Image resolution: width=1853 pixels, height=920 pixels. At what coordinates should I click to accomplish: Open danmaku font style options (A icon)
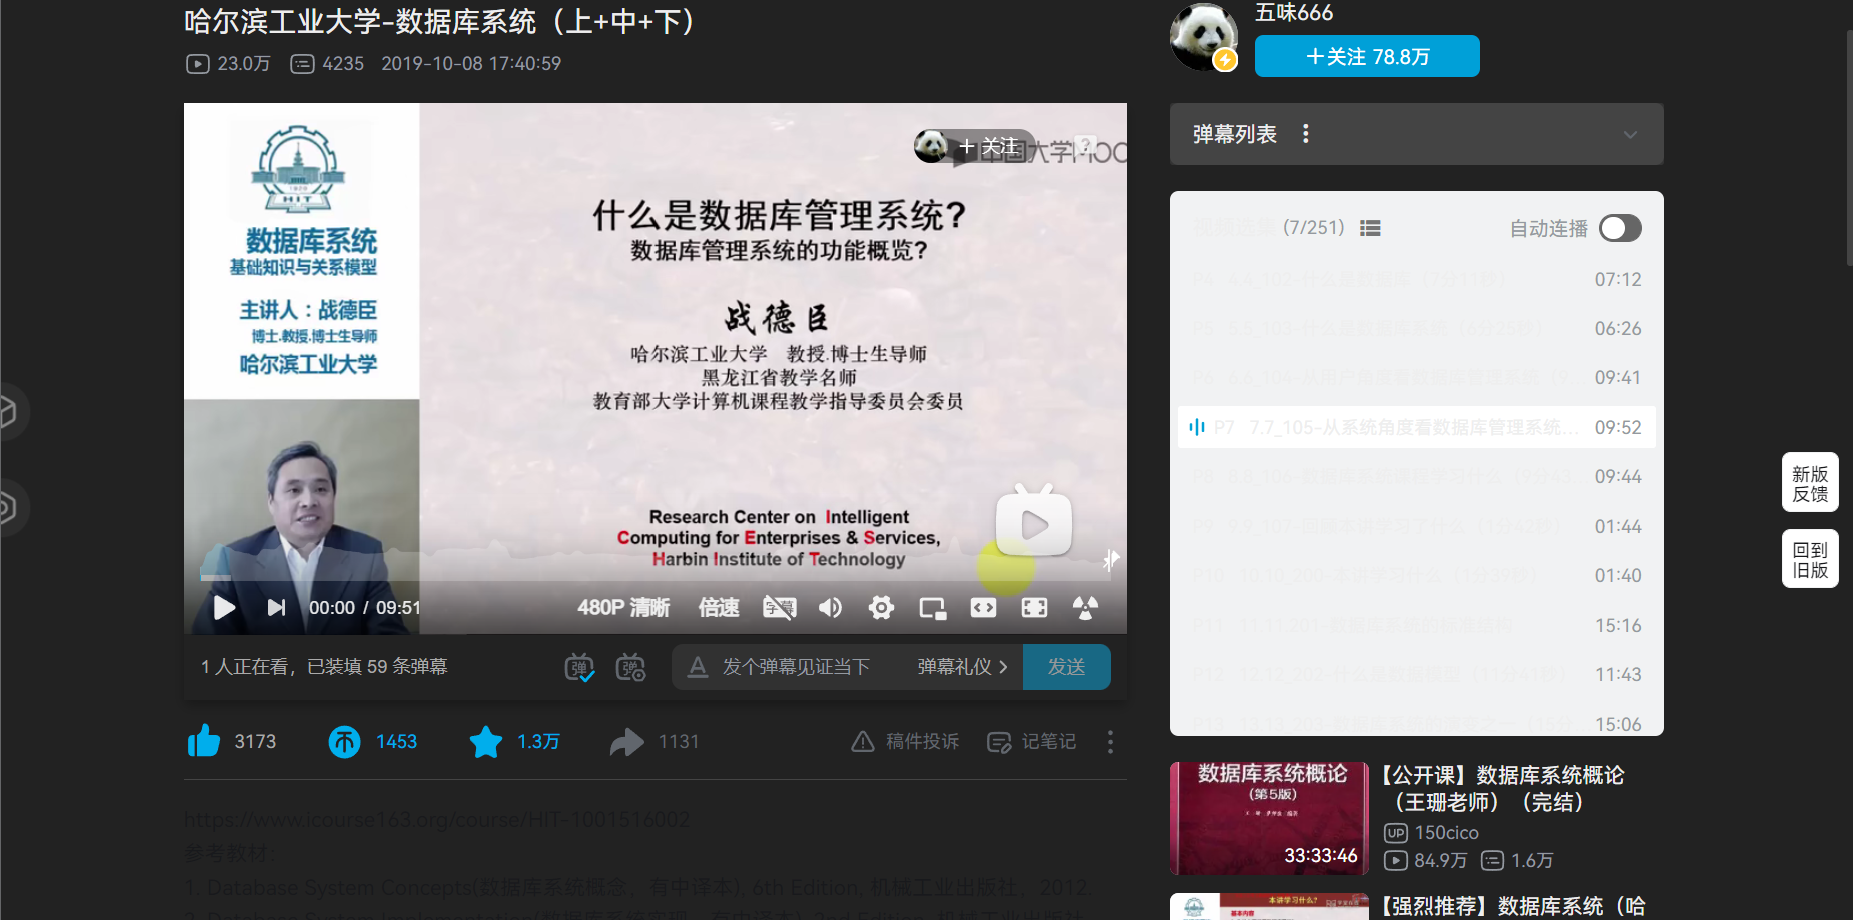click(698, 666)
